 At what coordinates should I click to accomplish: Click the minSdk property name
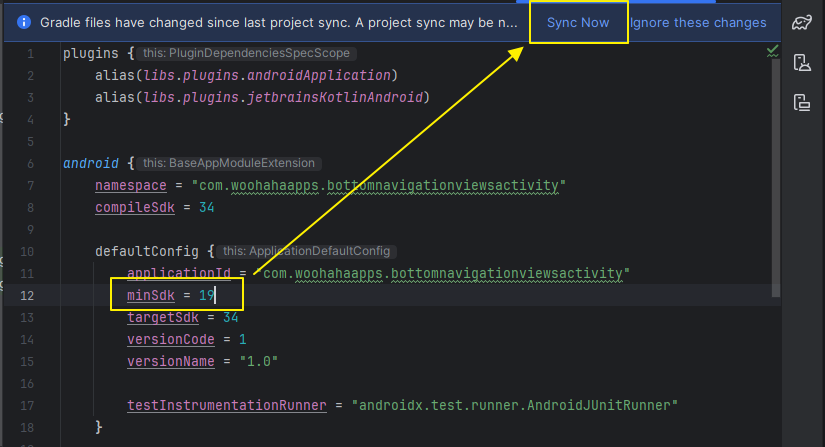(150, 296)
